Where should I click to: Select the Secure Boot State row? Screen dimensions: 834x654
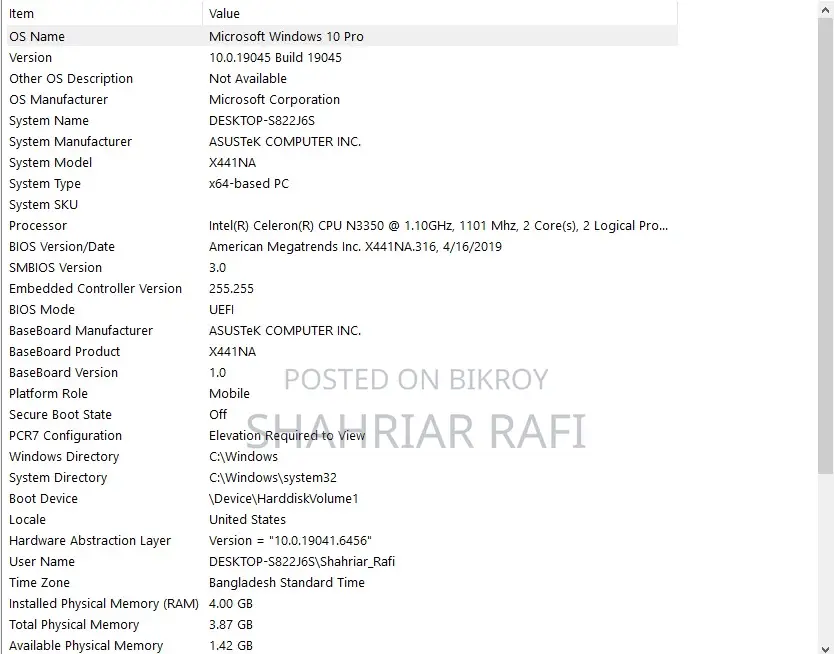coord(341,414)
